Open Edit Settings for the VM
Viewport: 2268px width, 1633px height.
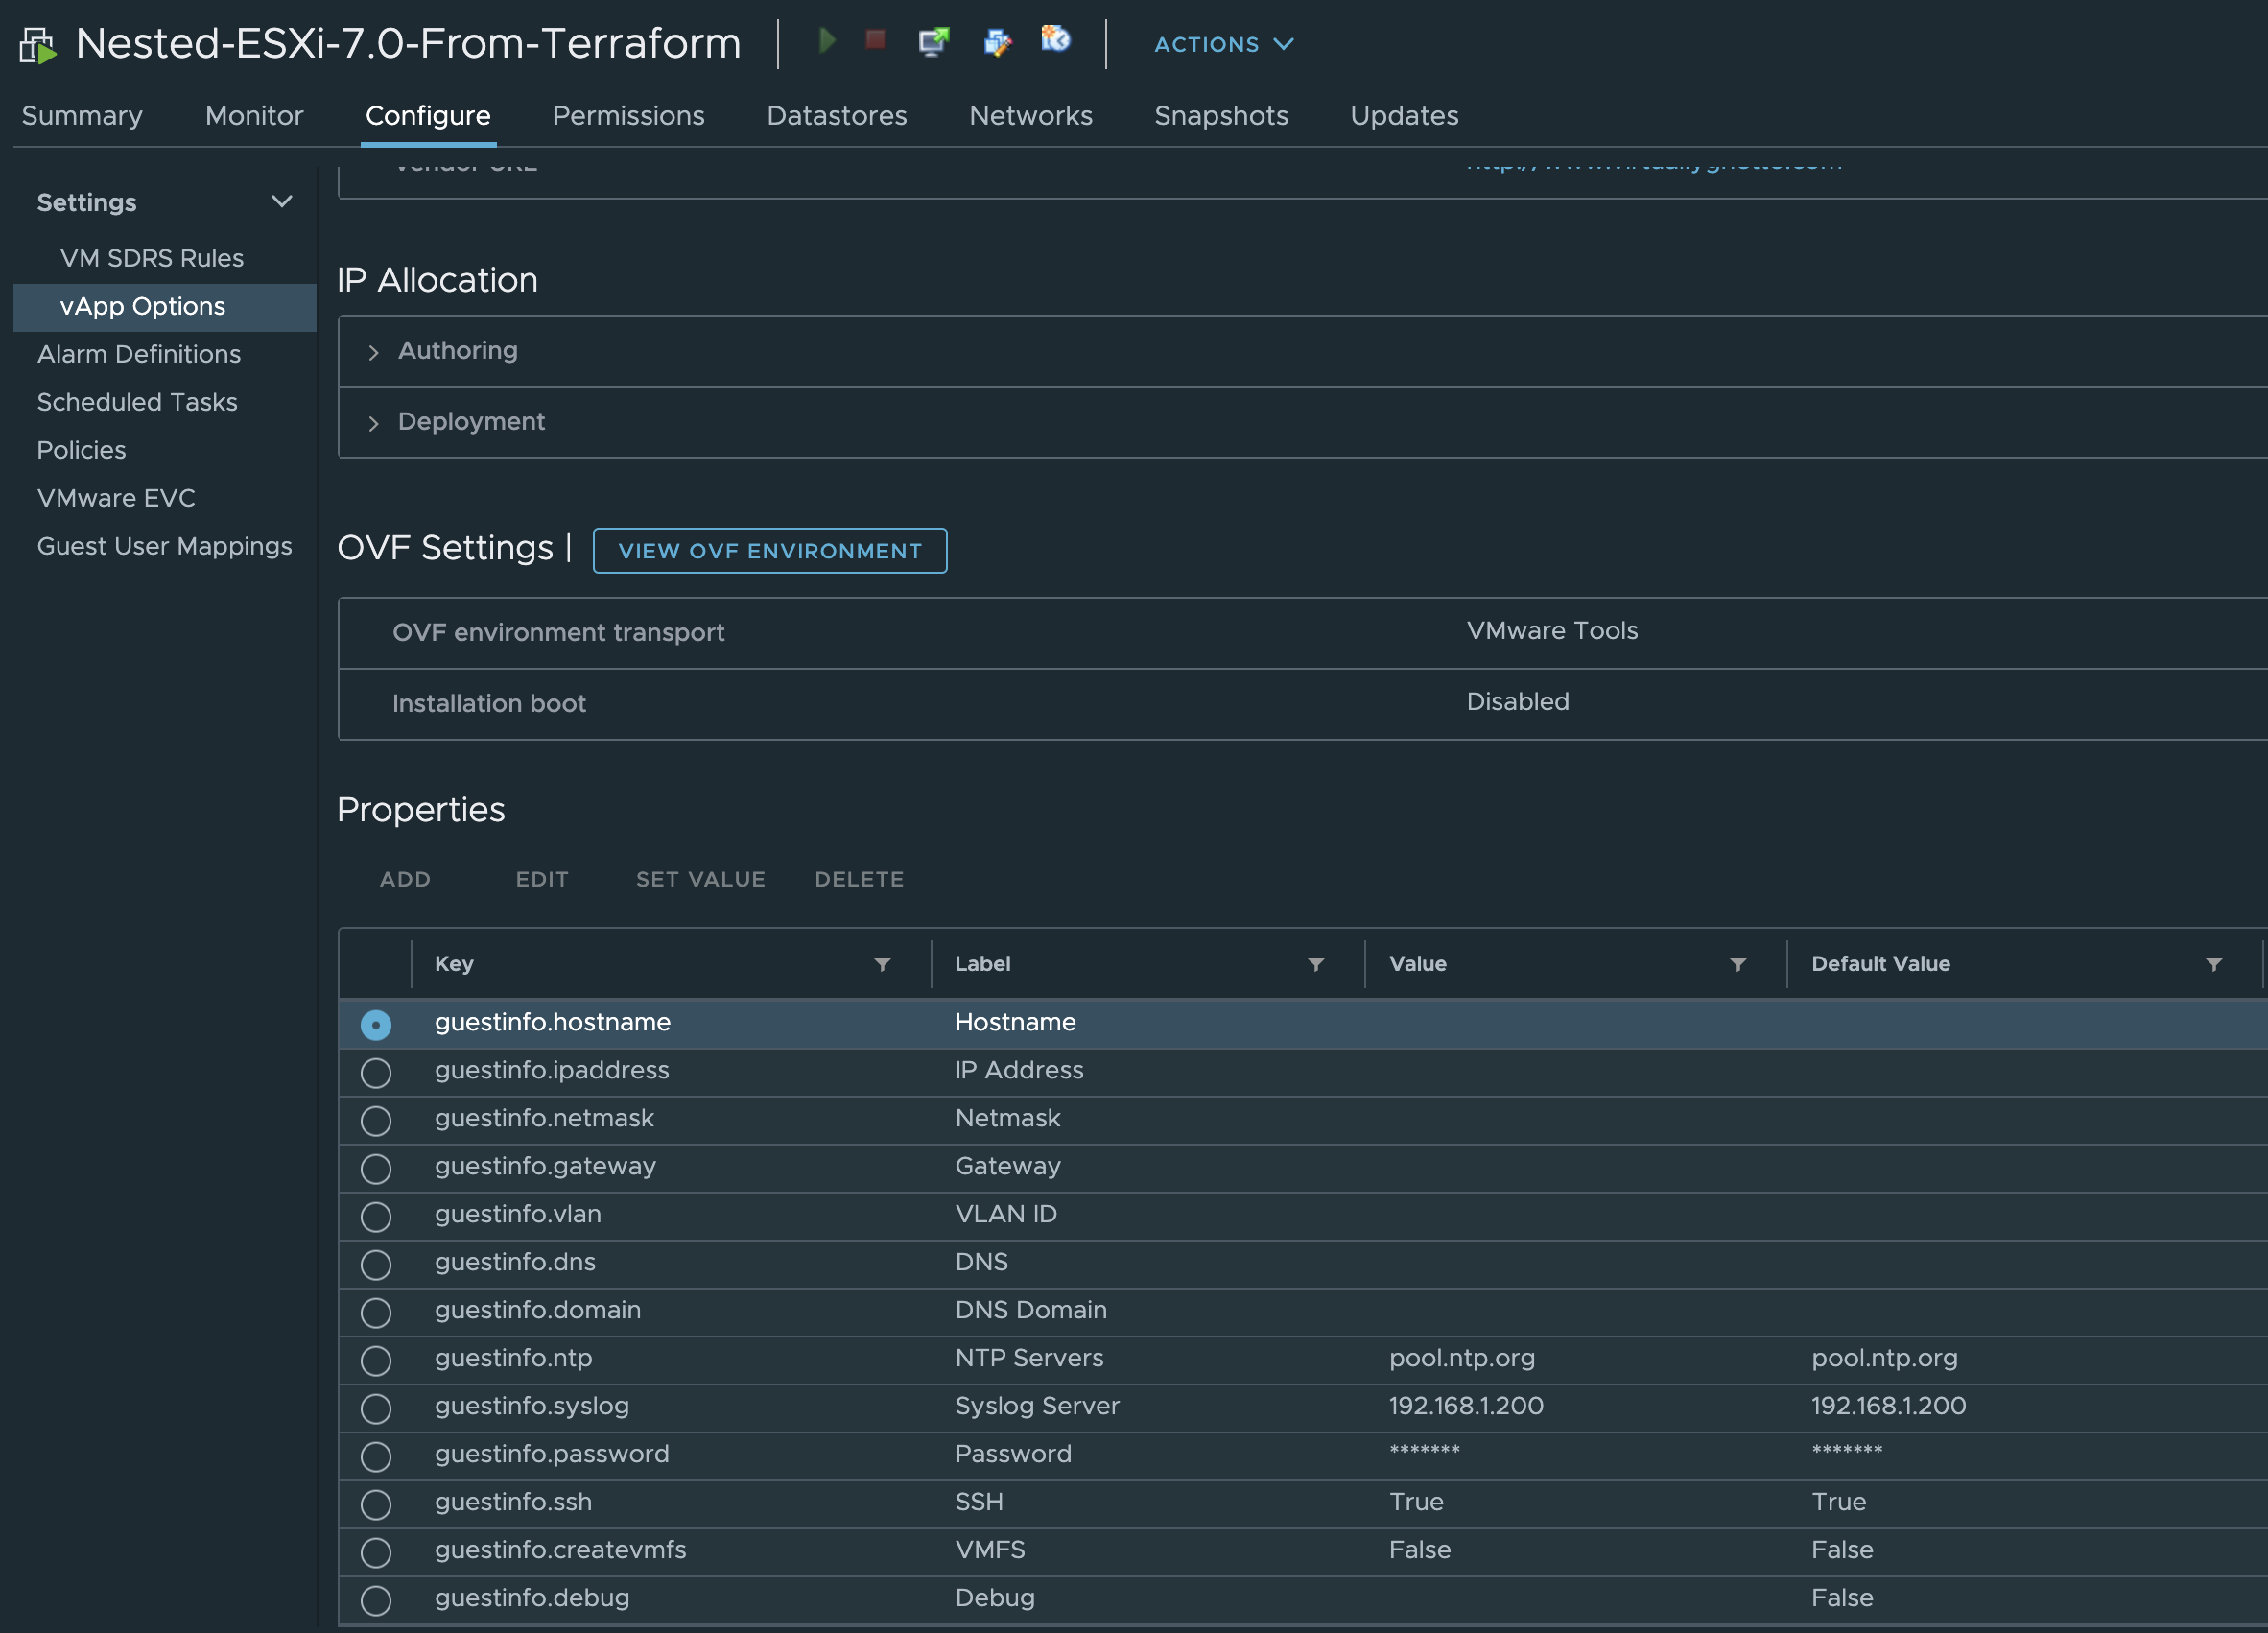[997, 41]
